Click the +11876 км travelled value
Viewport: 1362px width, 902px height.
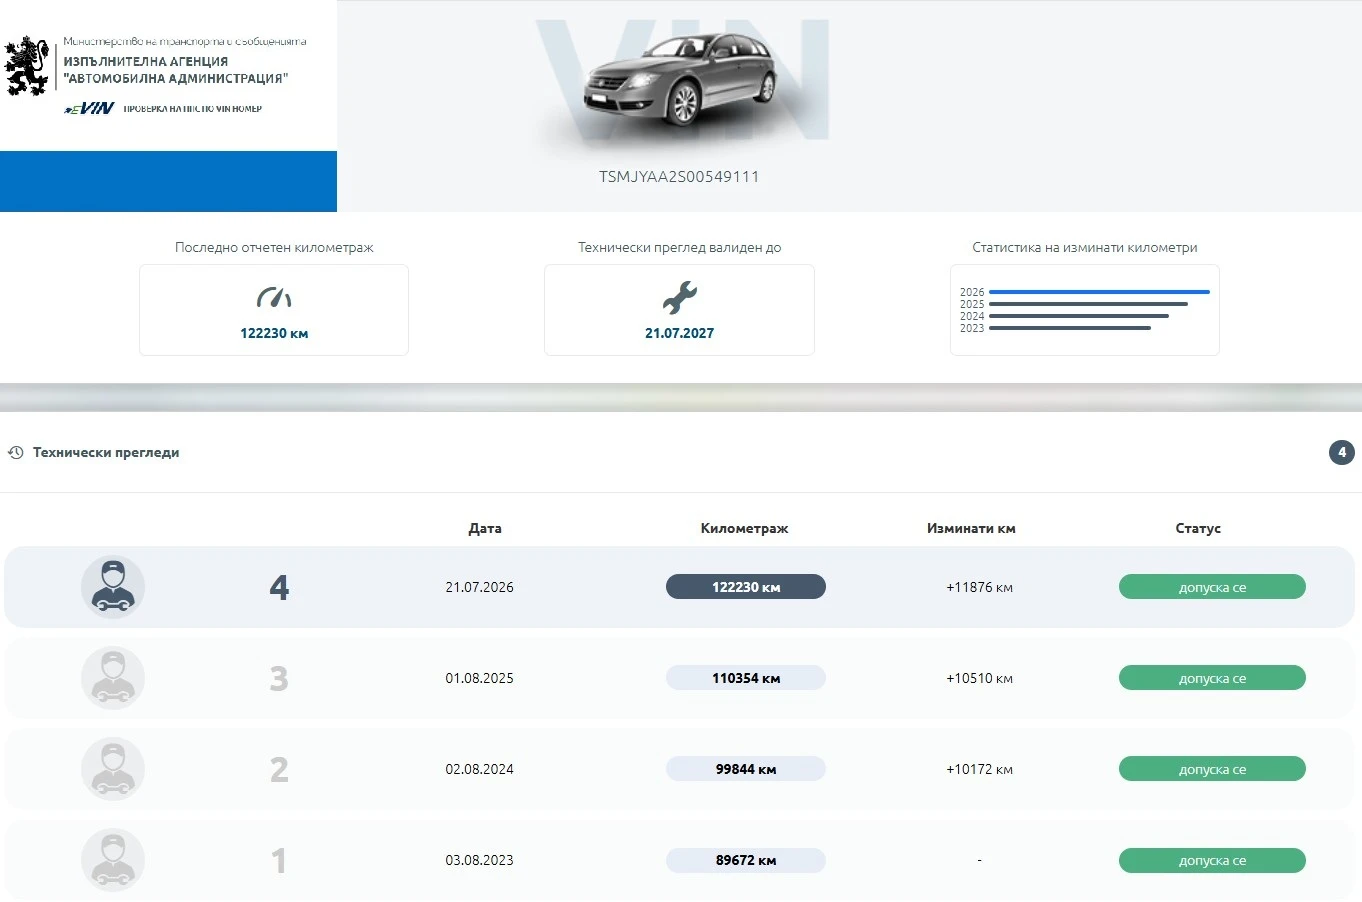pyautogui.click(x=979, y=587)
